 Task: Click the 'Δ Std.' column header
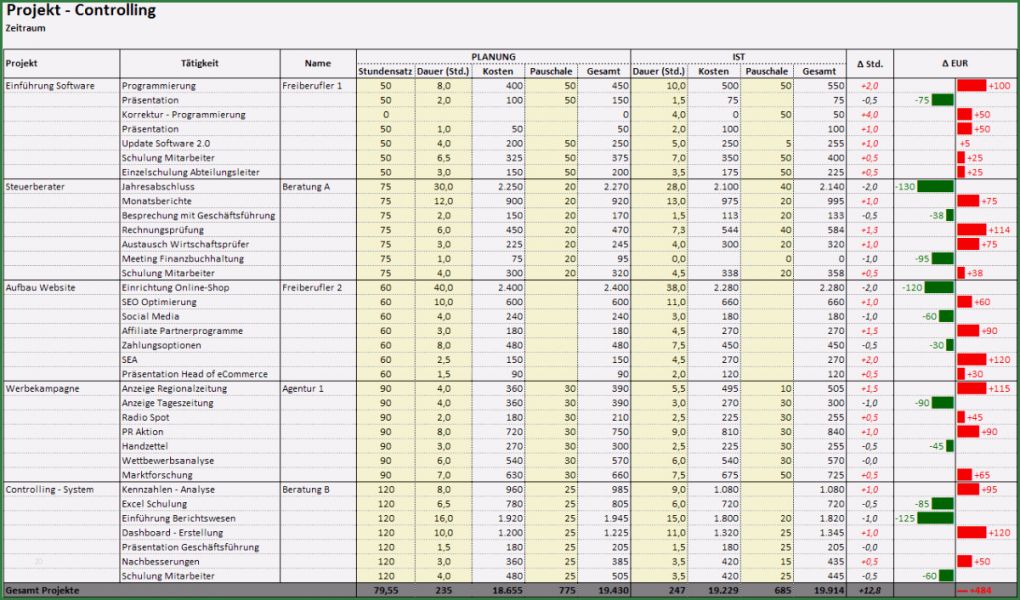point(870,62)
